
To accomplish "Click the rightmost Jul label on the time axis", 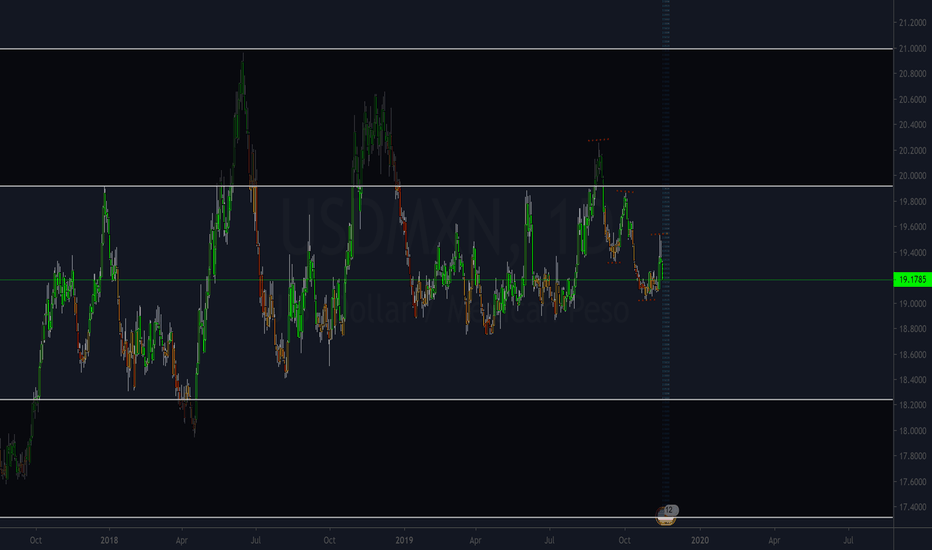I will point(848,539).
